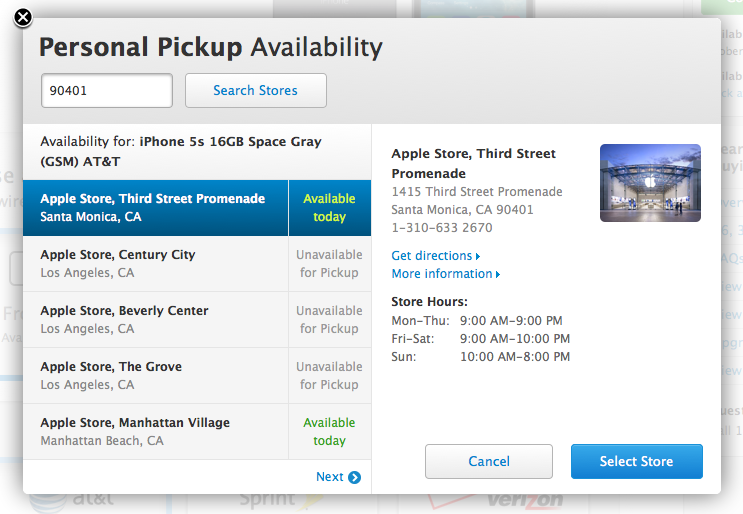Click the Next arrow circle icon
Viewport: 743px width, 514px height.
coord(354,477)
